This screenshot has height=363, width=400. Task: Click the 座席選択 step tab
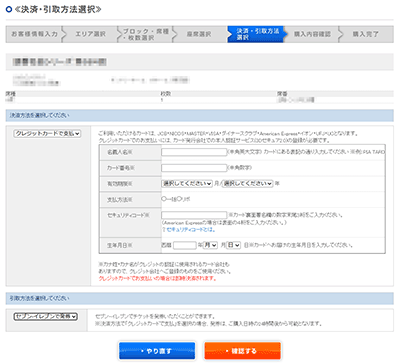pyautogui.click(x=199, y=34)
